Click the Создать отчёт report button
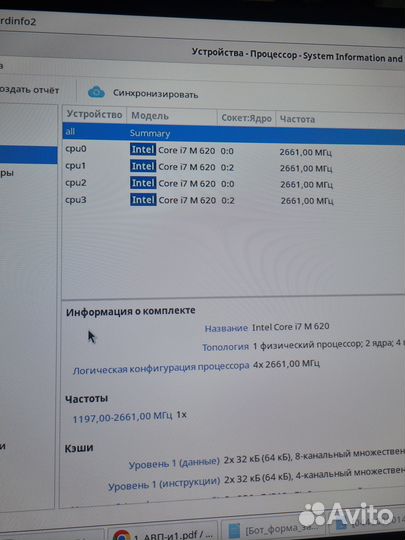This screenshot has width=405, height=540. 29,90
